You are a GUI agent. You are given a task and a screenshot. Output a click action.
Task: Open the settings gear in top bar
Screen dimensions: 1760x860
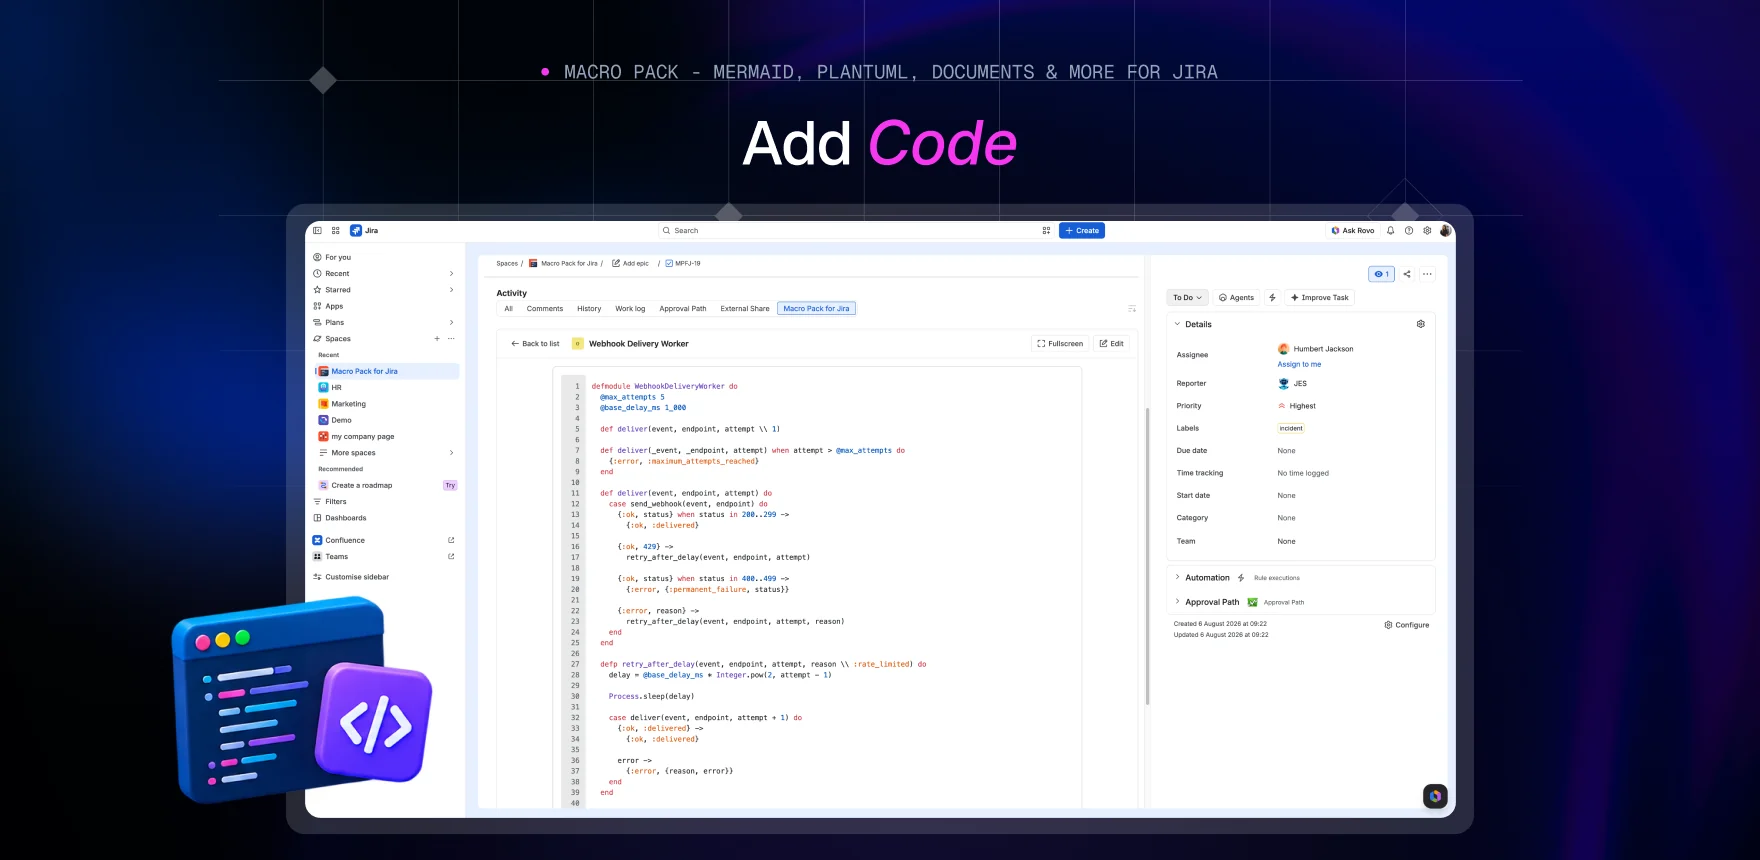pyautogui.click(x=1427, y=231)
